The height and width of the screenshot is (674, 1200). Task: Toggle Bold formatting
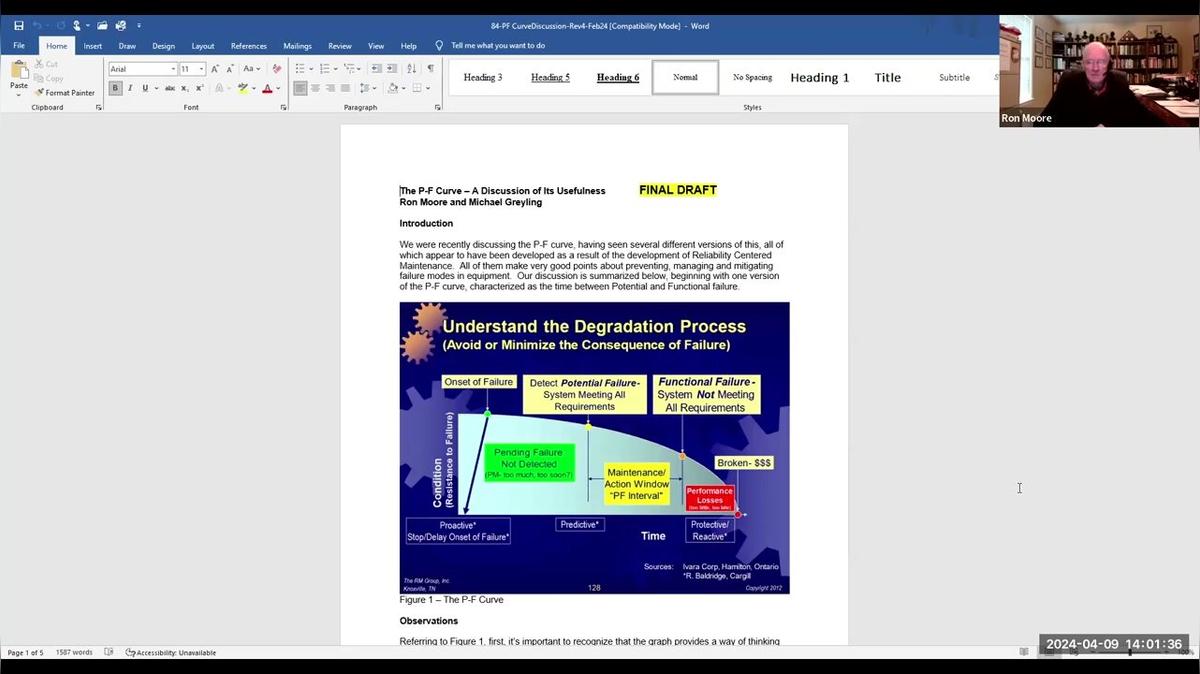click(x=115, y=88)
